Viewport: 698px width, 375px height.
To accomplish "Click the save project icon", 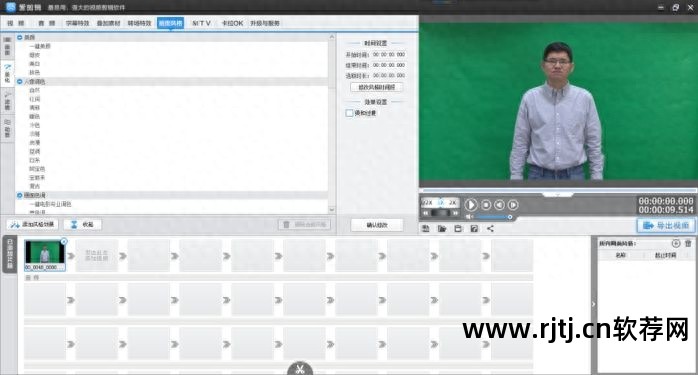I will click(458, 228).
